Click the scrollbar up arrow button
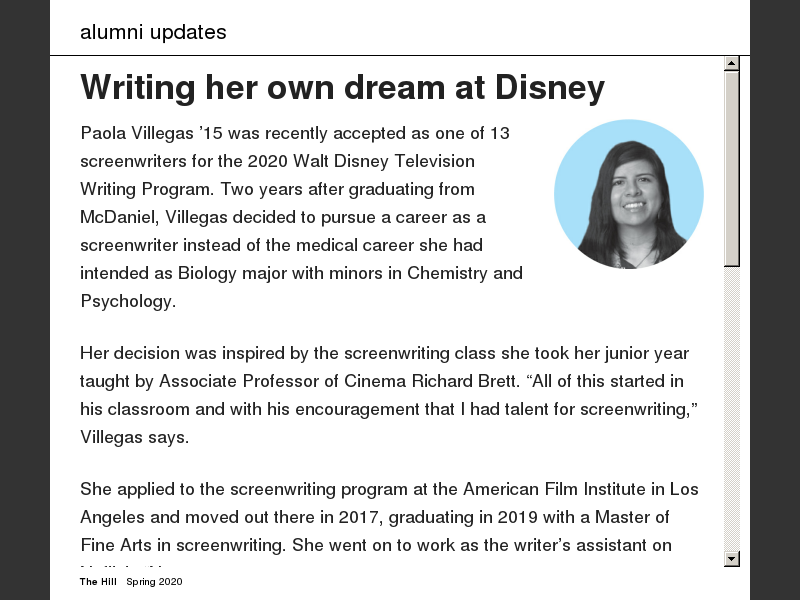Image resolution: width=800 pixels, height=600 pixels. pyautogui.click(x=732, y=63)
